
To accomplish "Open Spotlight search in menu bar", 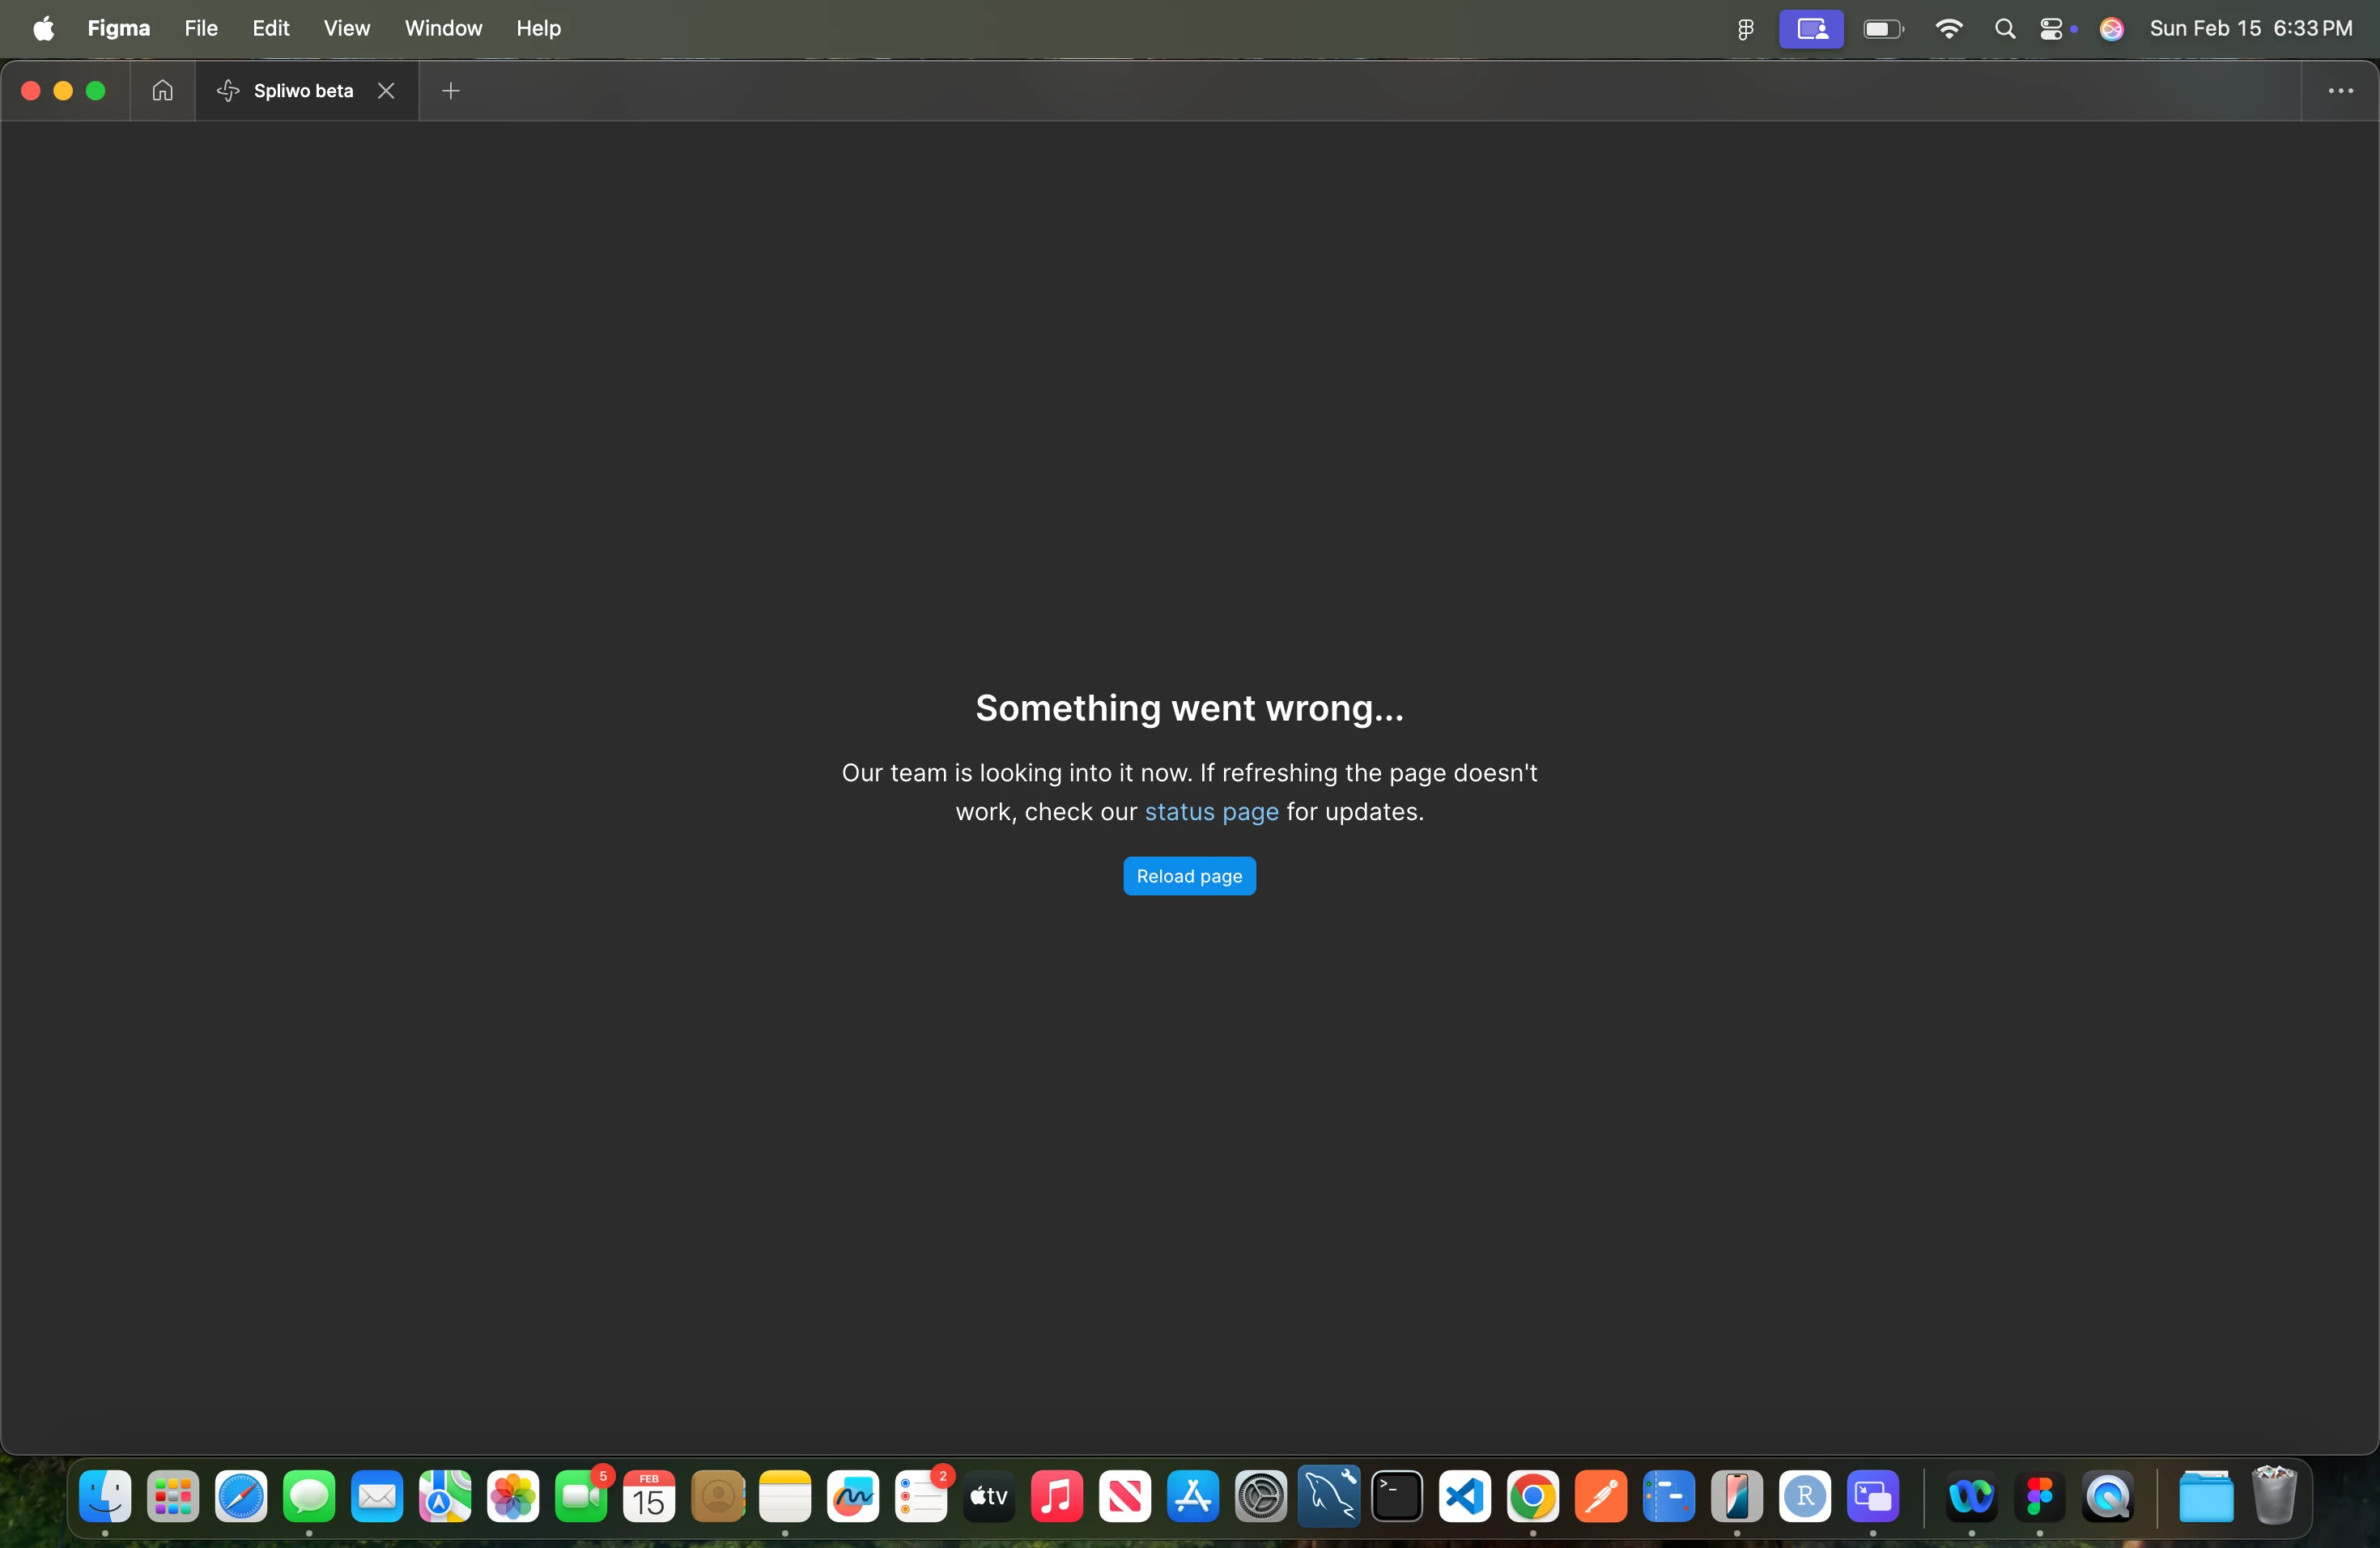I will [2004, 29].
